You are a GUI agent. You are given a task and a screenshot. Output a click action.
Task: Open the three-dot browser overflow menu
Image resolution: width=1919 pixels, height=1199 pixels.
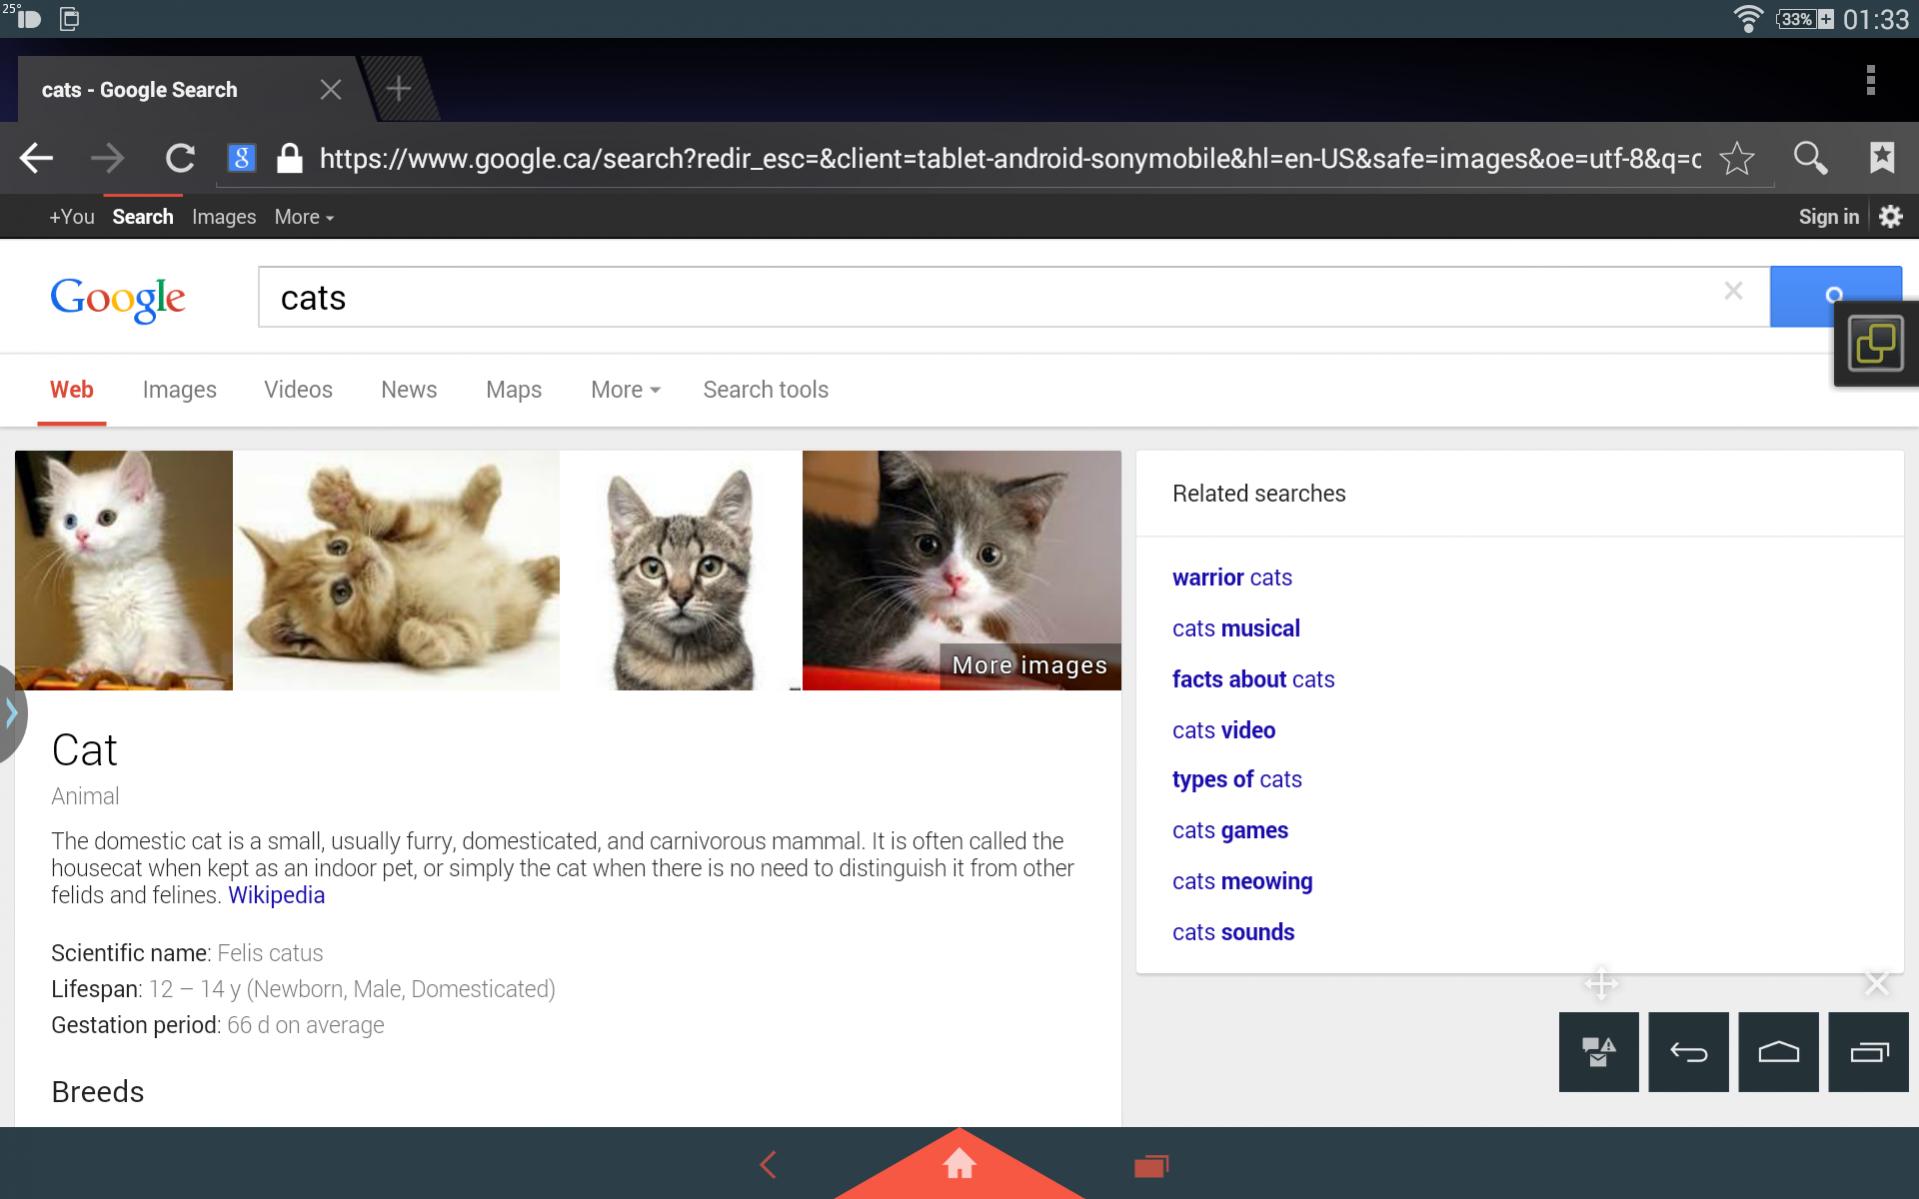click(x=1870, y=80)
